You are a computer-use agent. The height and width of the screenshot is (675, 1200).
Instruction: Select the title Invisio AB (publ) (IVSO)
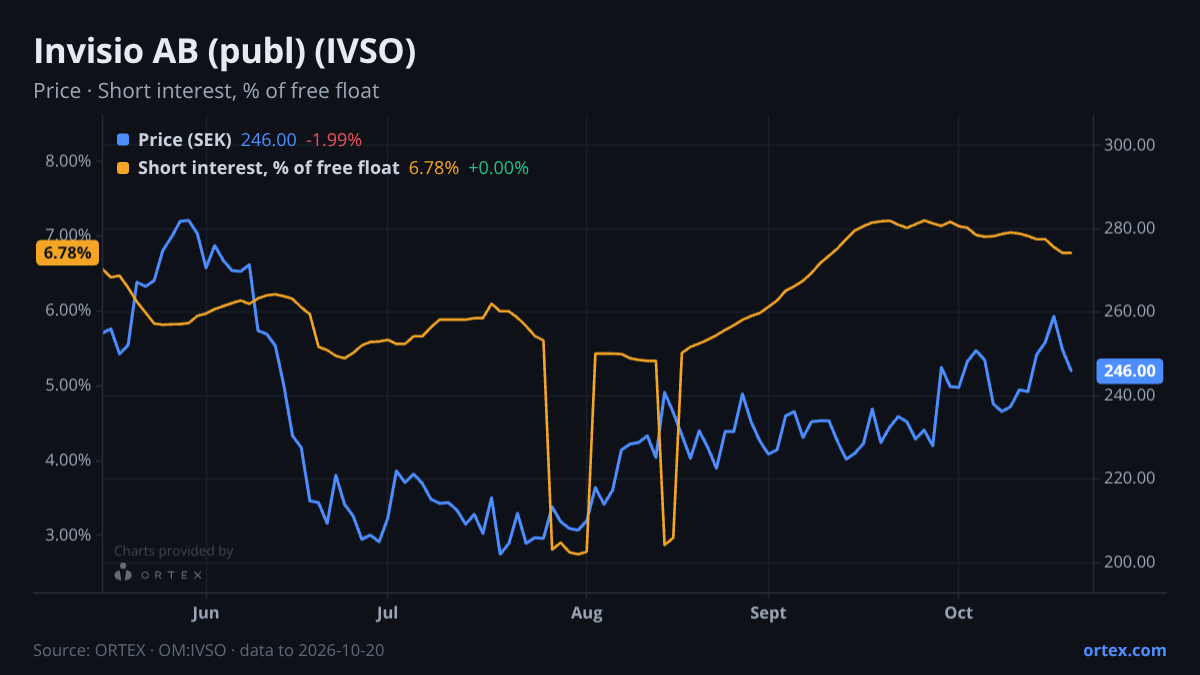pos(225,52)
